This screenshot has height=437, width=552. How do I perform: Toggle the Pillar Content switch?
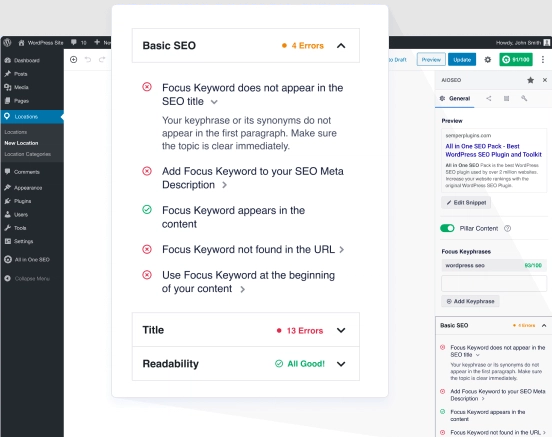click(x=447, y=228)
